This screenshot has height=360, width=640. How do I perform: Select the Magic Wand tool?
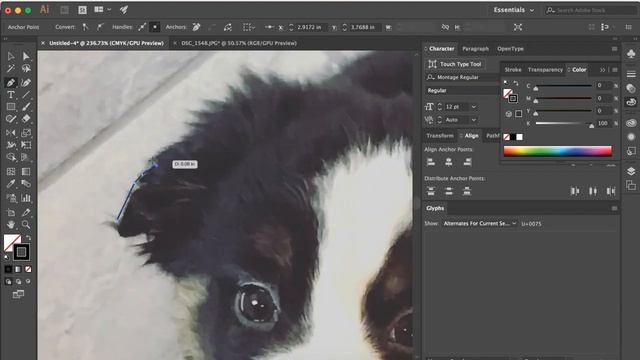[x=11, y=68]
